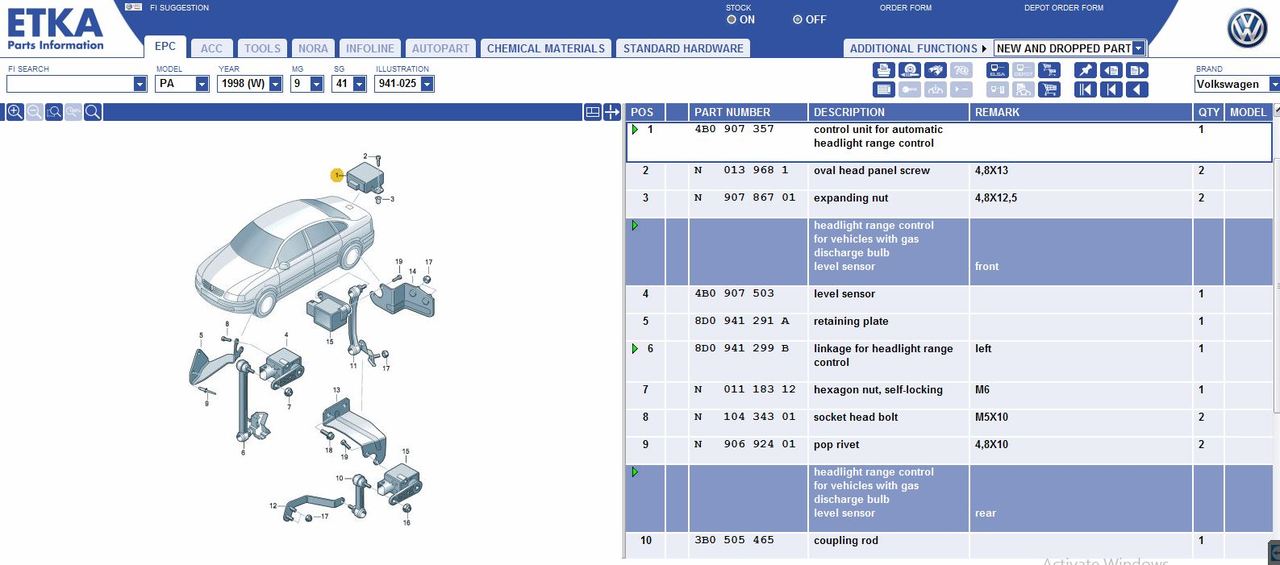This screenshot has height=565, width=1280.
Task: Open the SG dropdown showing 41
Action: pos(359,84)
